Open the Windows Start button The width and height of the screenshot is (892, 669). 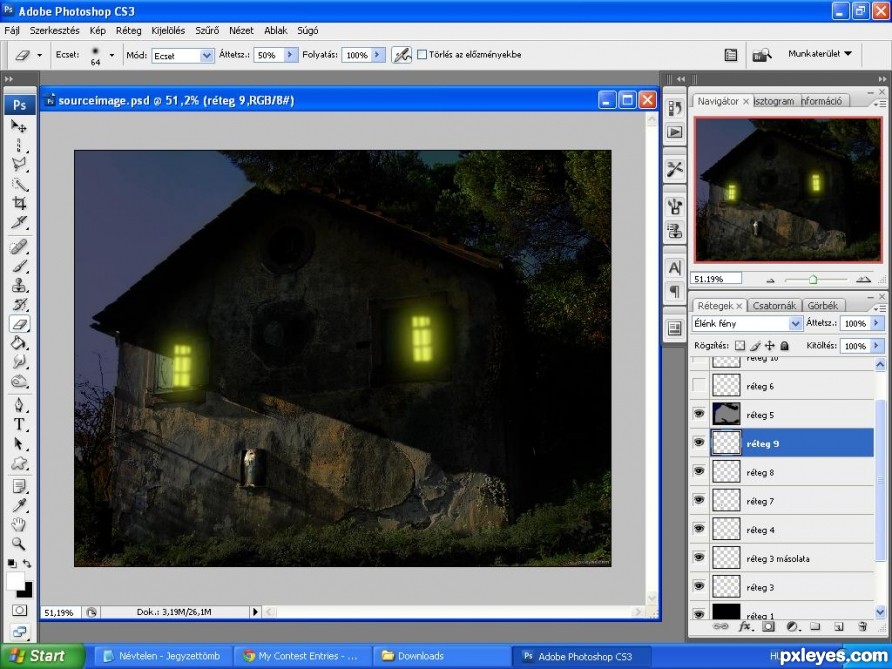[x=42, y=656]
